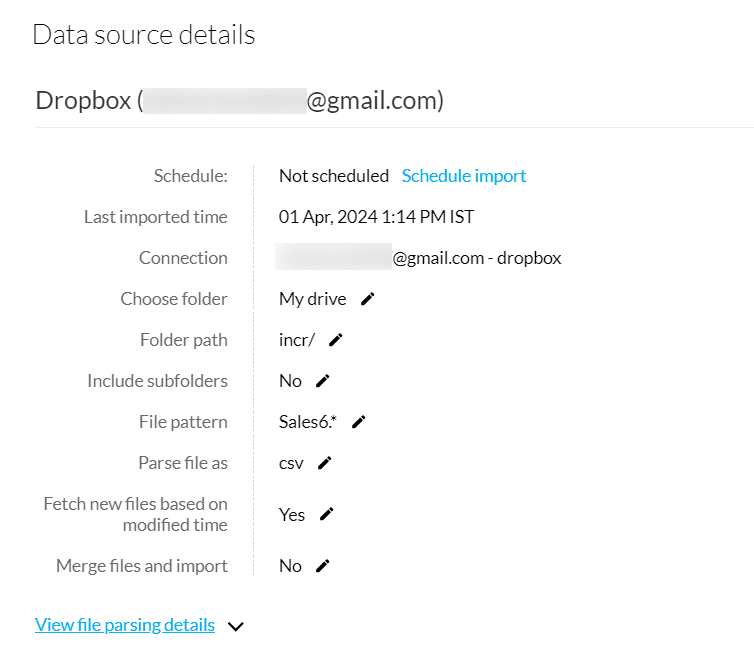Viewport: 754px width, 652px height.
Task: Click the 'csv' parse format value
Action: [291, 463]
